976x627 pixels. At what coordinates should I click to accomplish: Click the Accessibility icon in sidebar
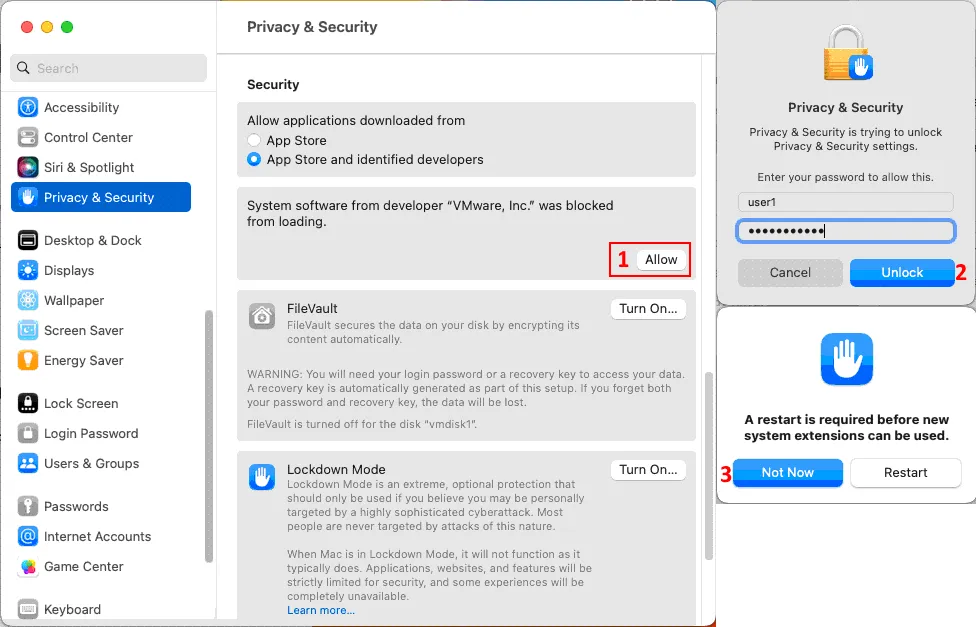28,108
